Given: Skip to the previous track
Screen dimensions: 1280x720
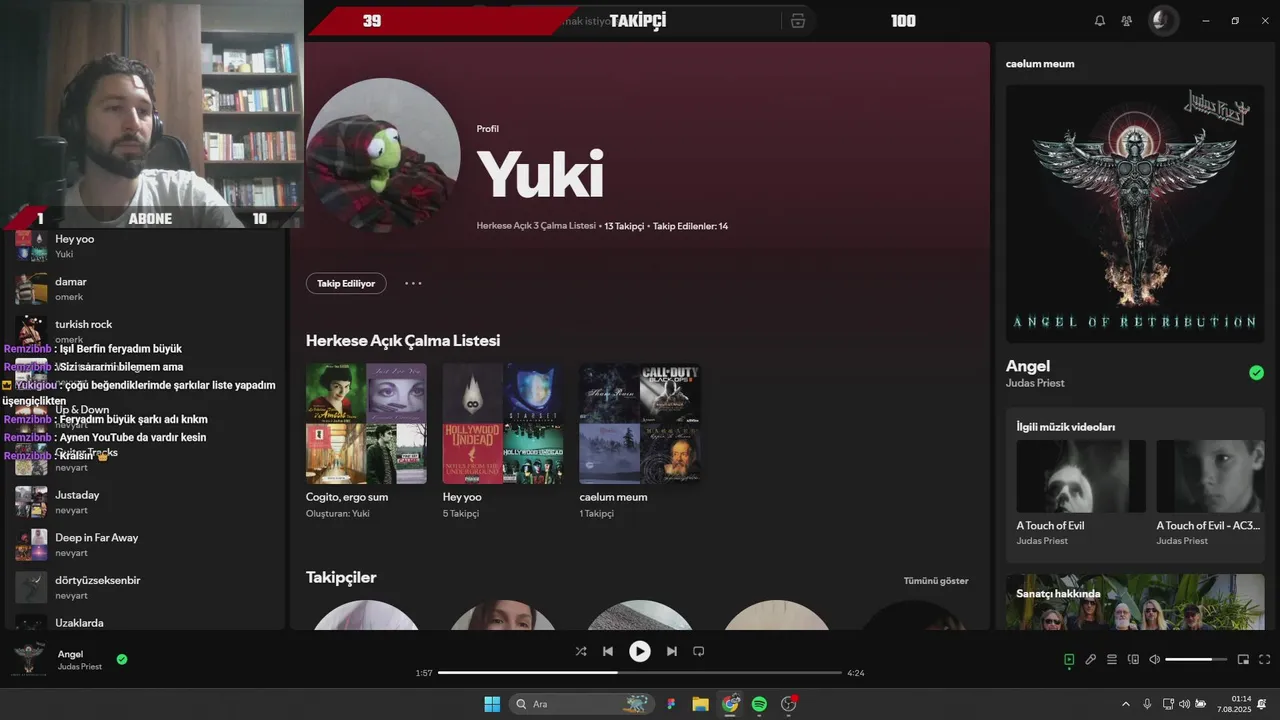Looking at the screenshot, I should (x=608, y=651).
